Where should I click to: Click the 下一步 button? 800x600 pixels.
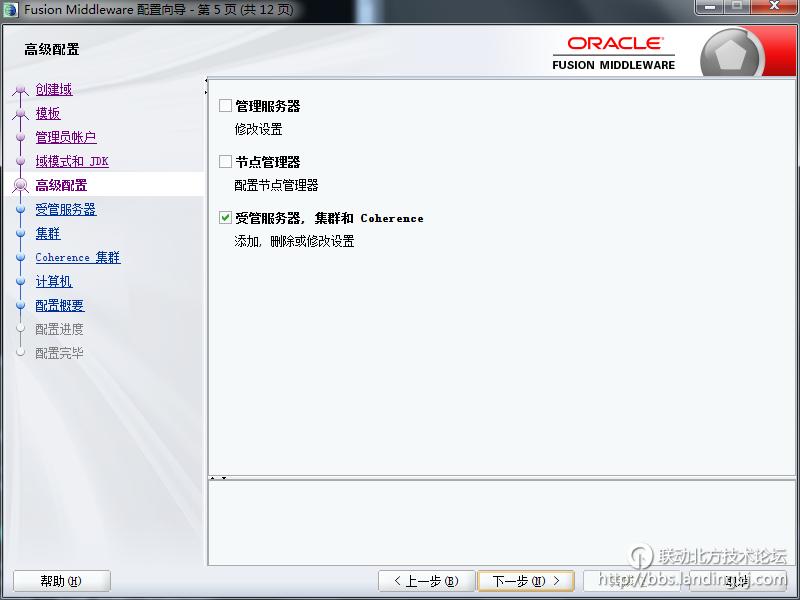click(x=526, y=581)
